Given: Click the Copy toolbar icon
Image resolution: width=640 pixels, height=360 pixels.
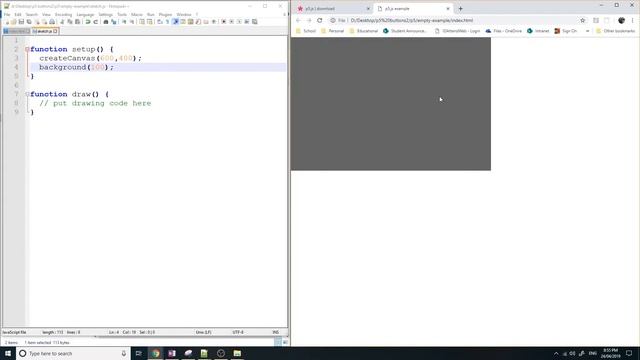Looking at the screenshot, I should tap(70, 22).
